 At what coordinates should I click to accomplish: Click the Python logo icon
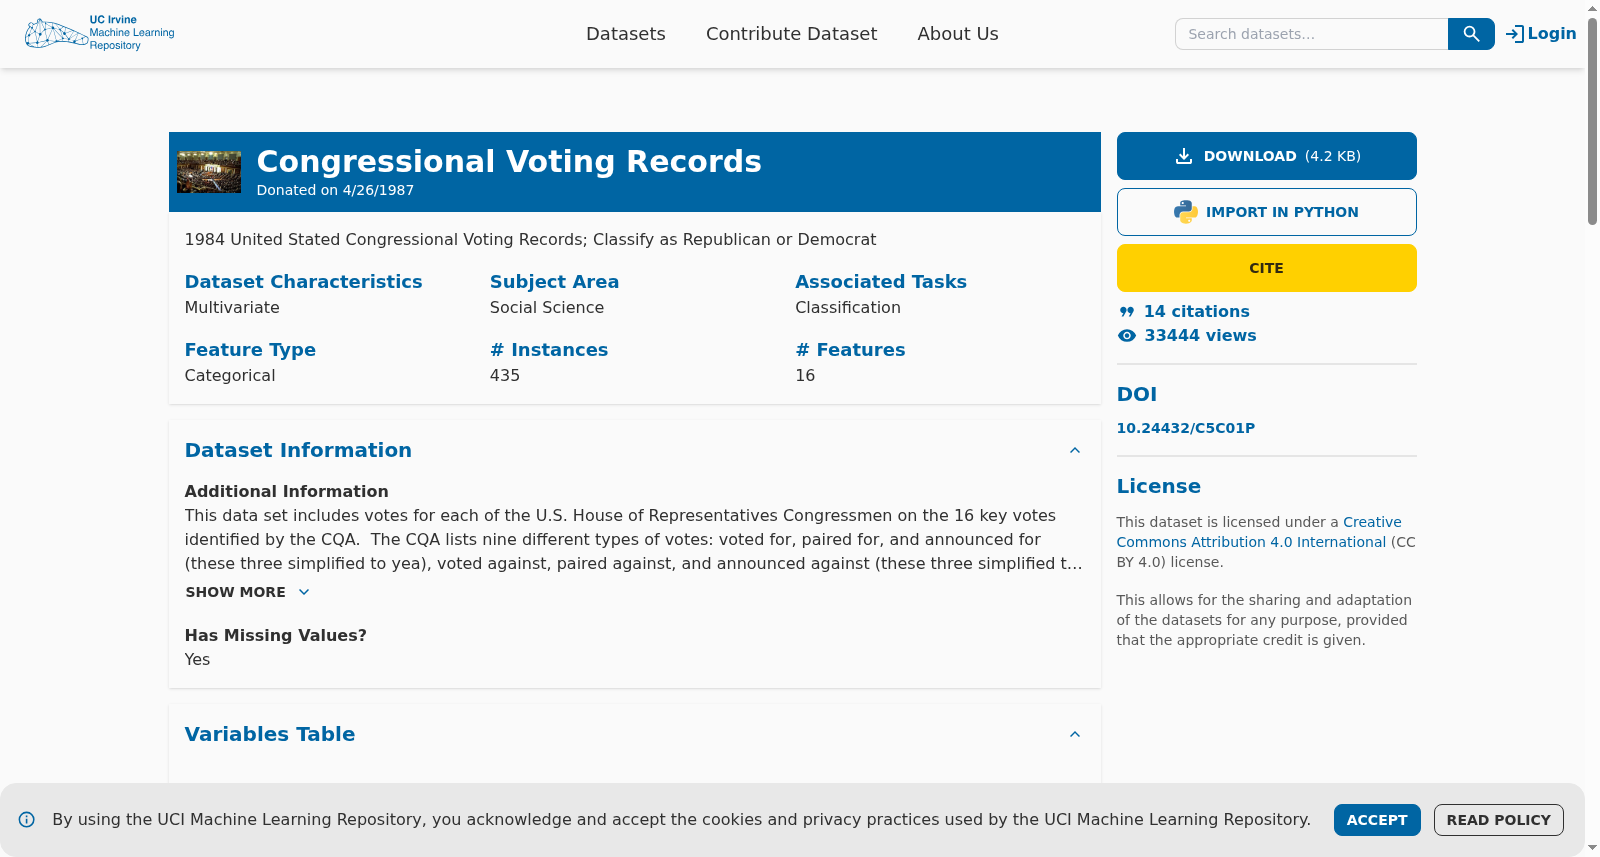[x=1186, y=212]
